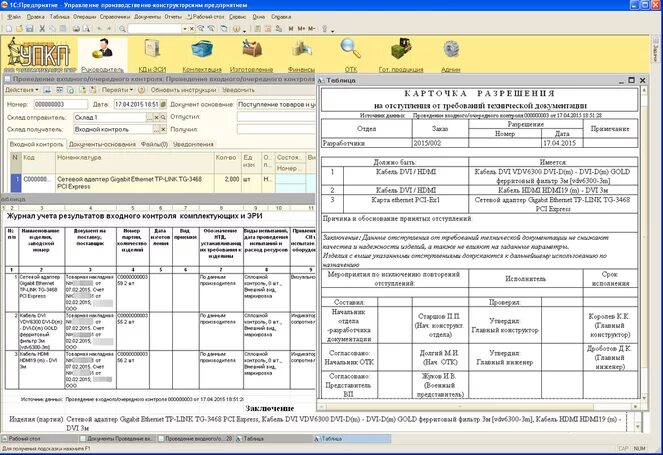Click the Документ основание field
663x455 pixels.
click(x=276, y=104)
